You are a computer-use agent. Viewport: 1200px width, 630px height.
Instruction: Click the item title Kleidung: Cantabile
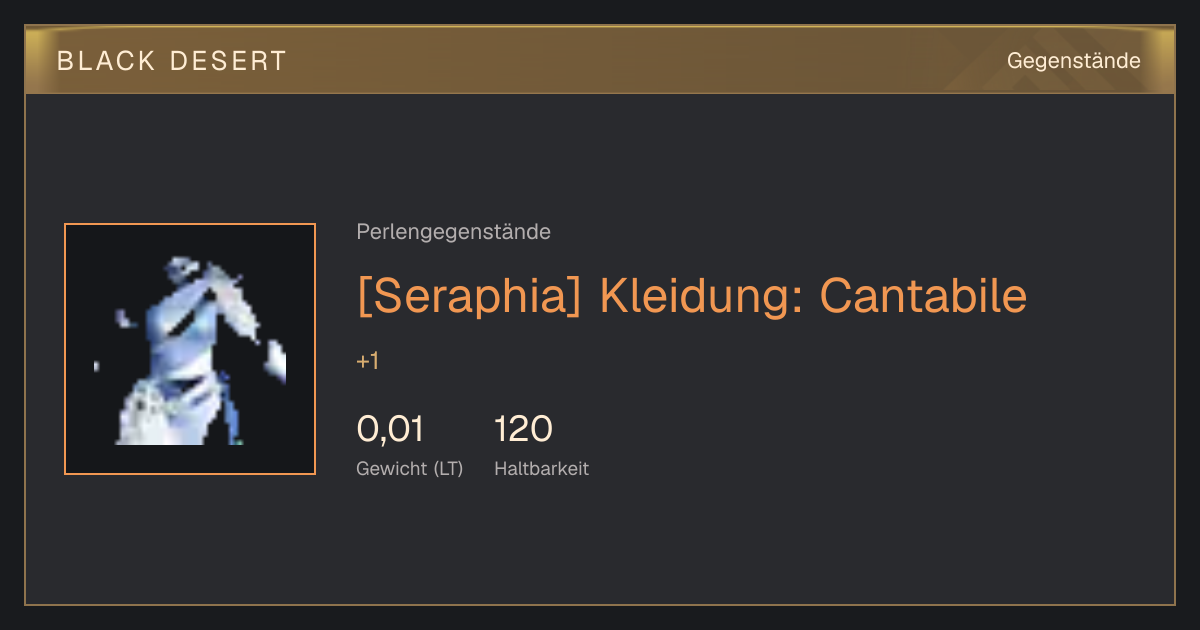(x=692, y=296)
